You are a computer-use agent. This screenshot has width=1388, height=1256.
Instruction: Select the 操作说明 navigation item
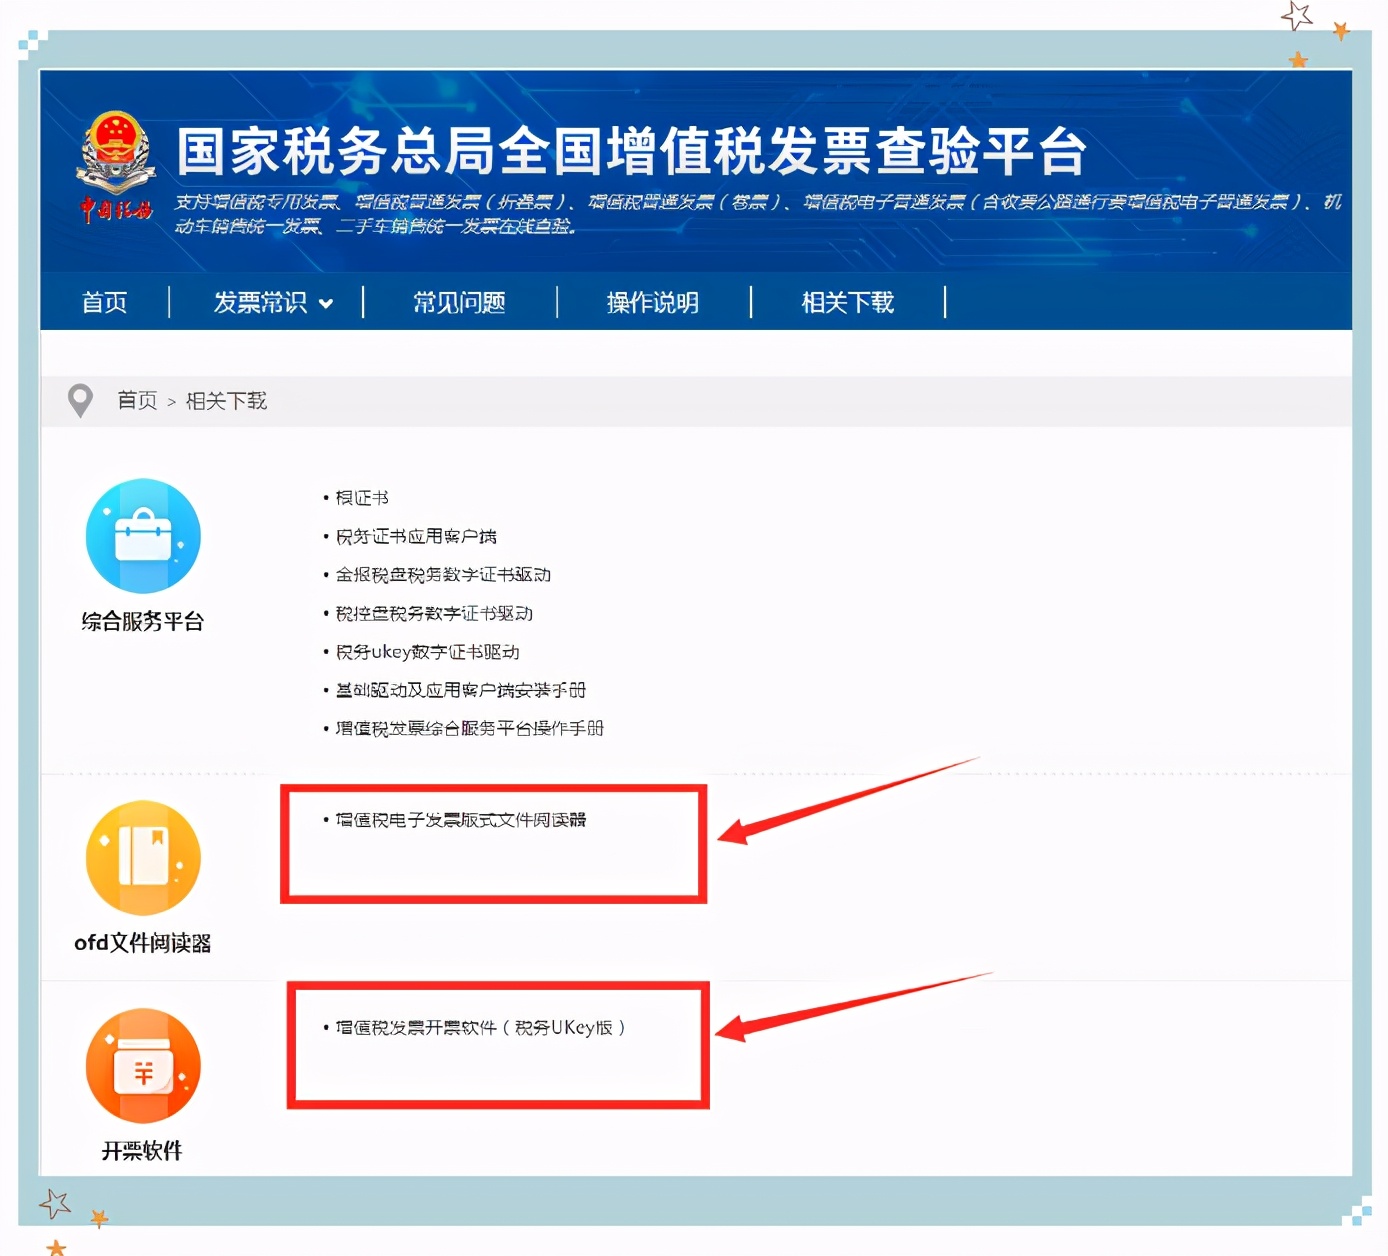(x=651, y=303)
